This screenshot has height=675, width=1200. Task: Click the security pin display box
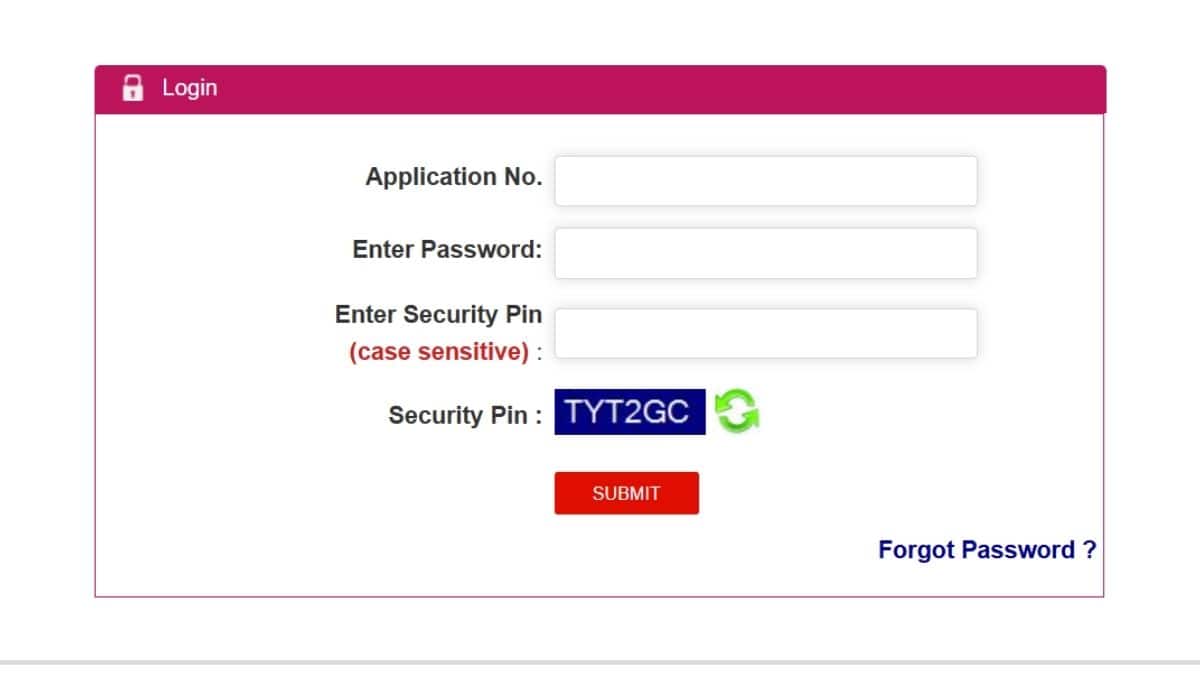(x=628, y=411)
